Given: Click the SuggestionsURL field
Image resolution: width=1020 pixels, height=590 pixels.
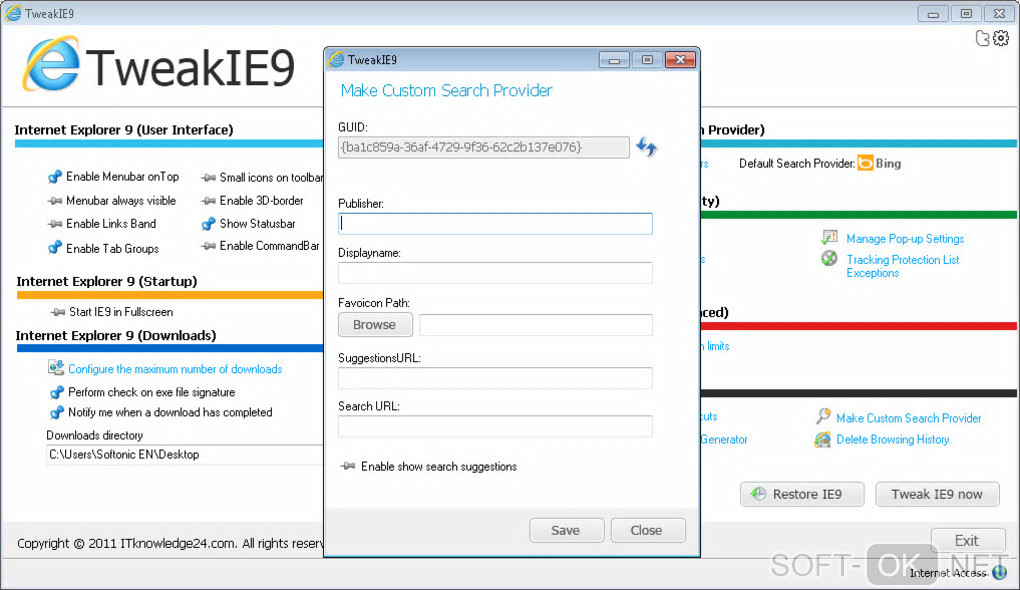Looking at the screenshot, I should coord(495,378).
